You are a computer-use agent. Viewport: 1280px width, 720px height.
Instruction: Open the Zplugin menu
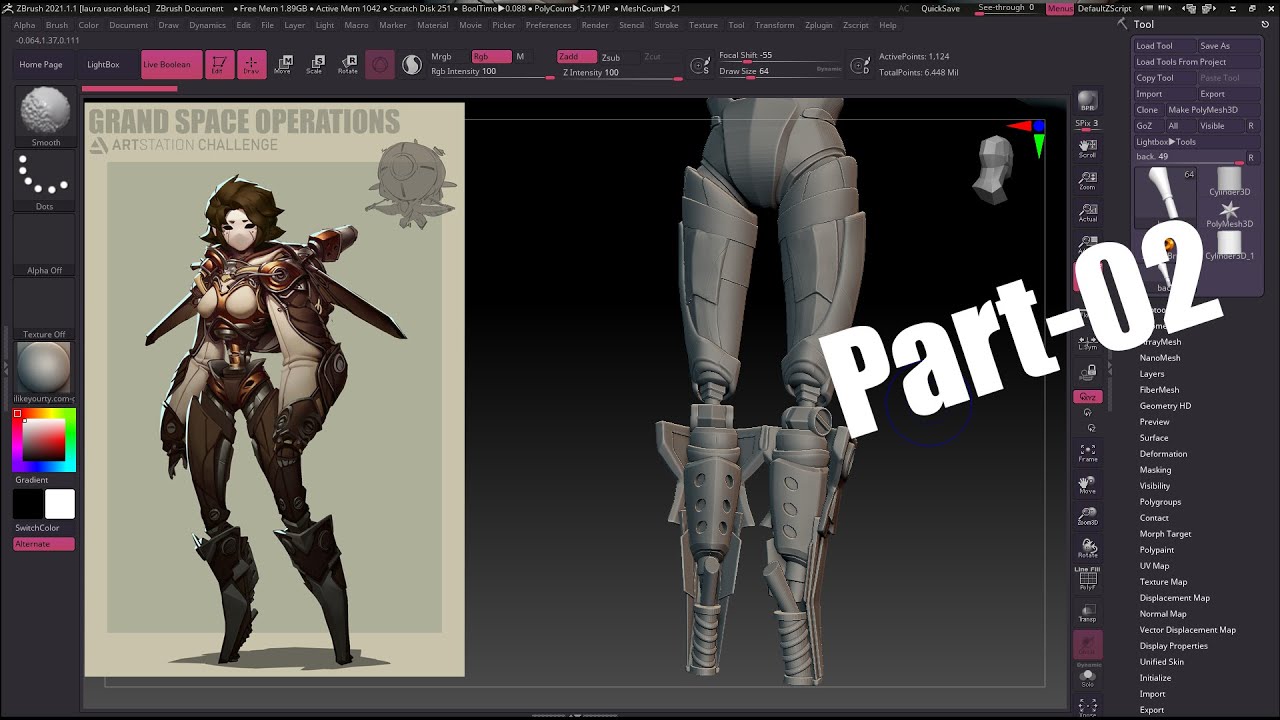[x=818, y=25]
